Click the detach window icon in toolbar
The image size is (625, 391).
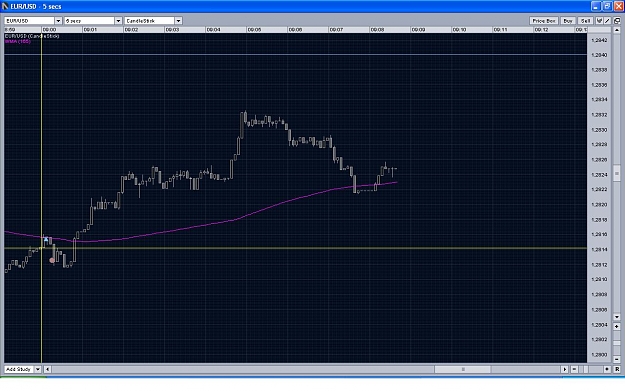pyautogui.click(x=617, y=21)
